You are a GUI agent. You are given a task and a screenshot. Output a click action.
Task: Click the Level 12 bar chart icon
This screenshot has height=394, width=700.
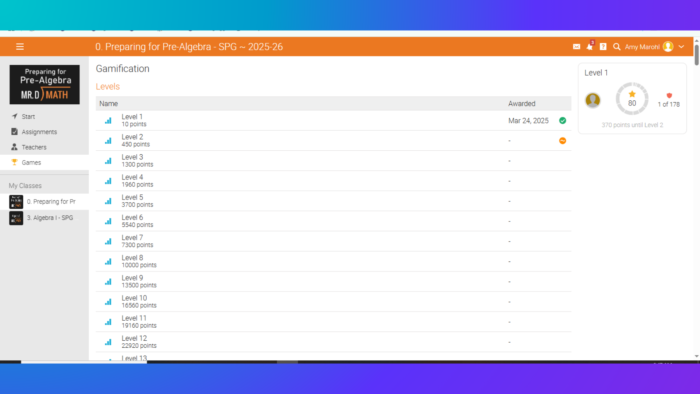tap(108, 342)
